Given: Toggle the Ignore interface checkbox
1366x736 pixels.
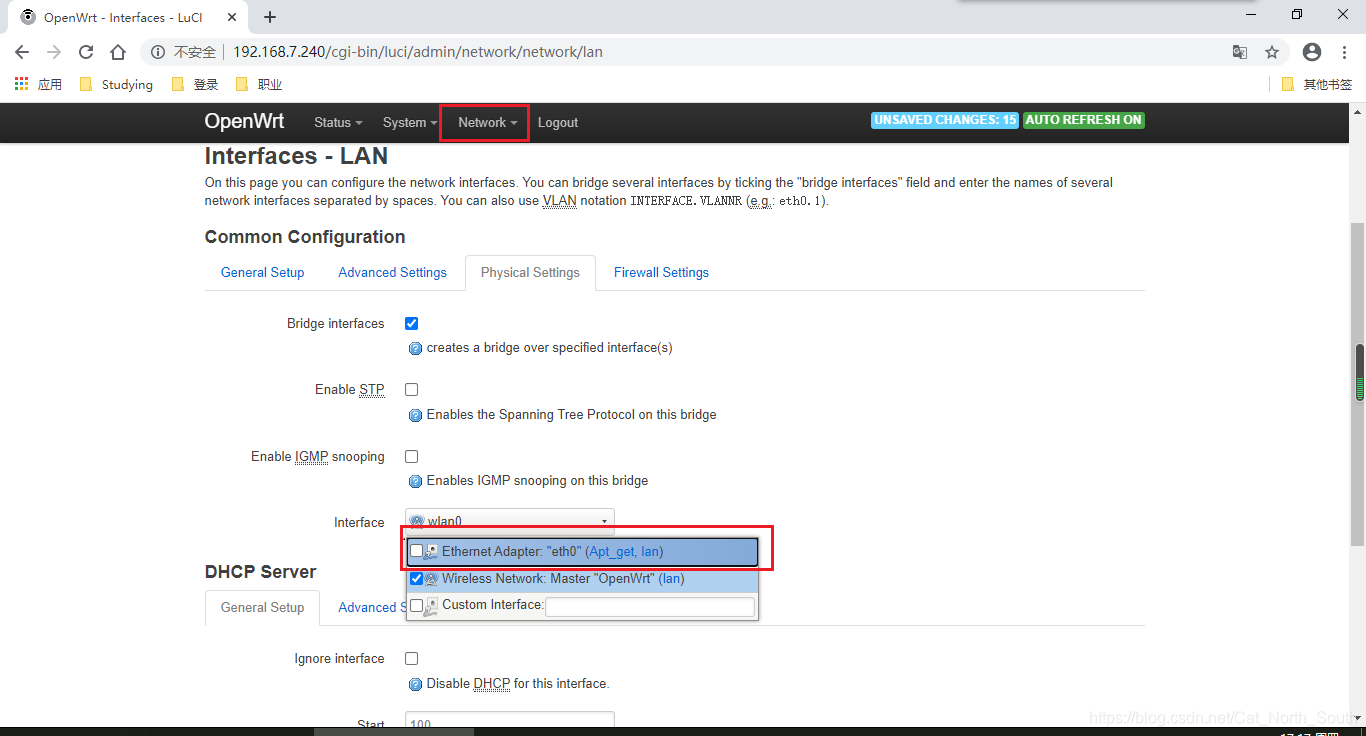Looking at the screenshot, I should (411, 658).
